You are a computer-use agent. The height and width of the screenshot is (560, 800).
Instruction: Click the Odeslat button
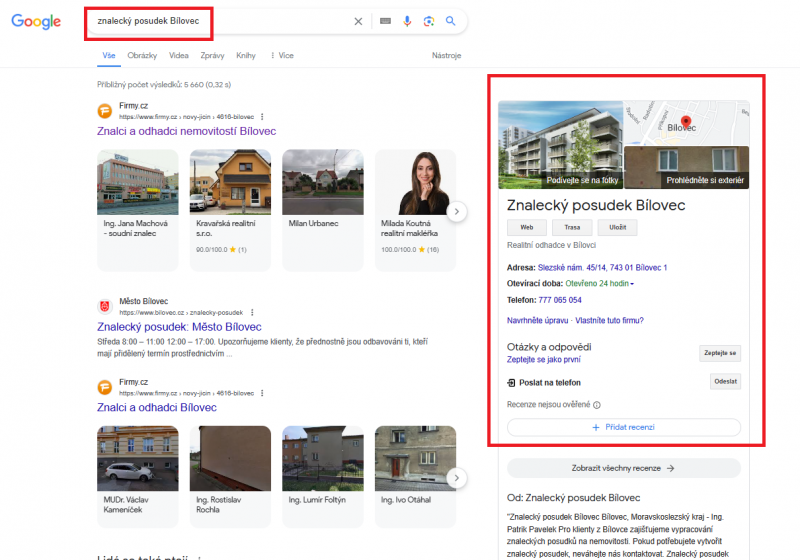[x=725, y=381]
